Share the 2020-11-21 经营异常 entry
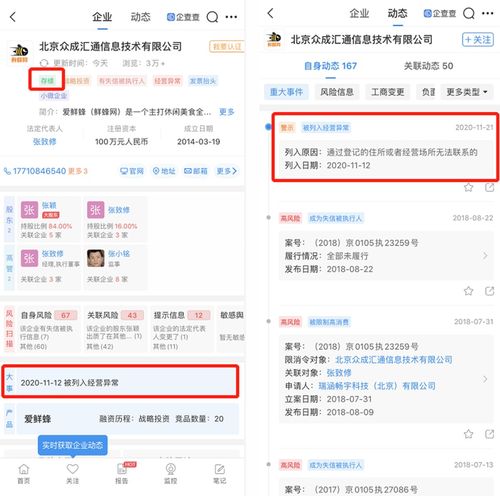Viewport: 500px width, 496px height. coord(489,188)
